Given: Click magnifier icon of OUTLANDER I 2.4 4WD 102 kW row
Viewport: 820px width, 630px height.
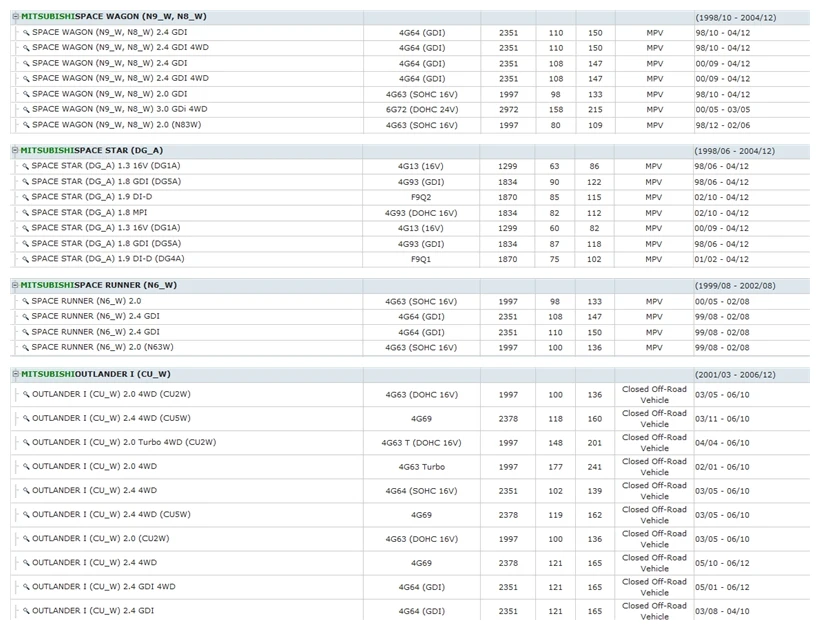Looking at the screenshot, I should click(x=26, y=491).
